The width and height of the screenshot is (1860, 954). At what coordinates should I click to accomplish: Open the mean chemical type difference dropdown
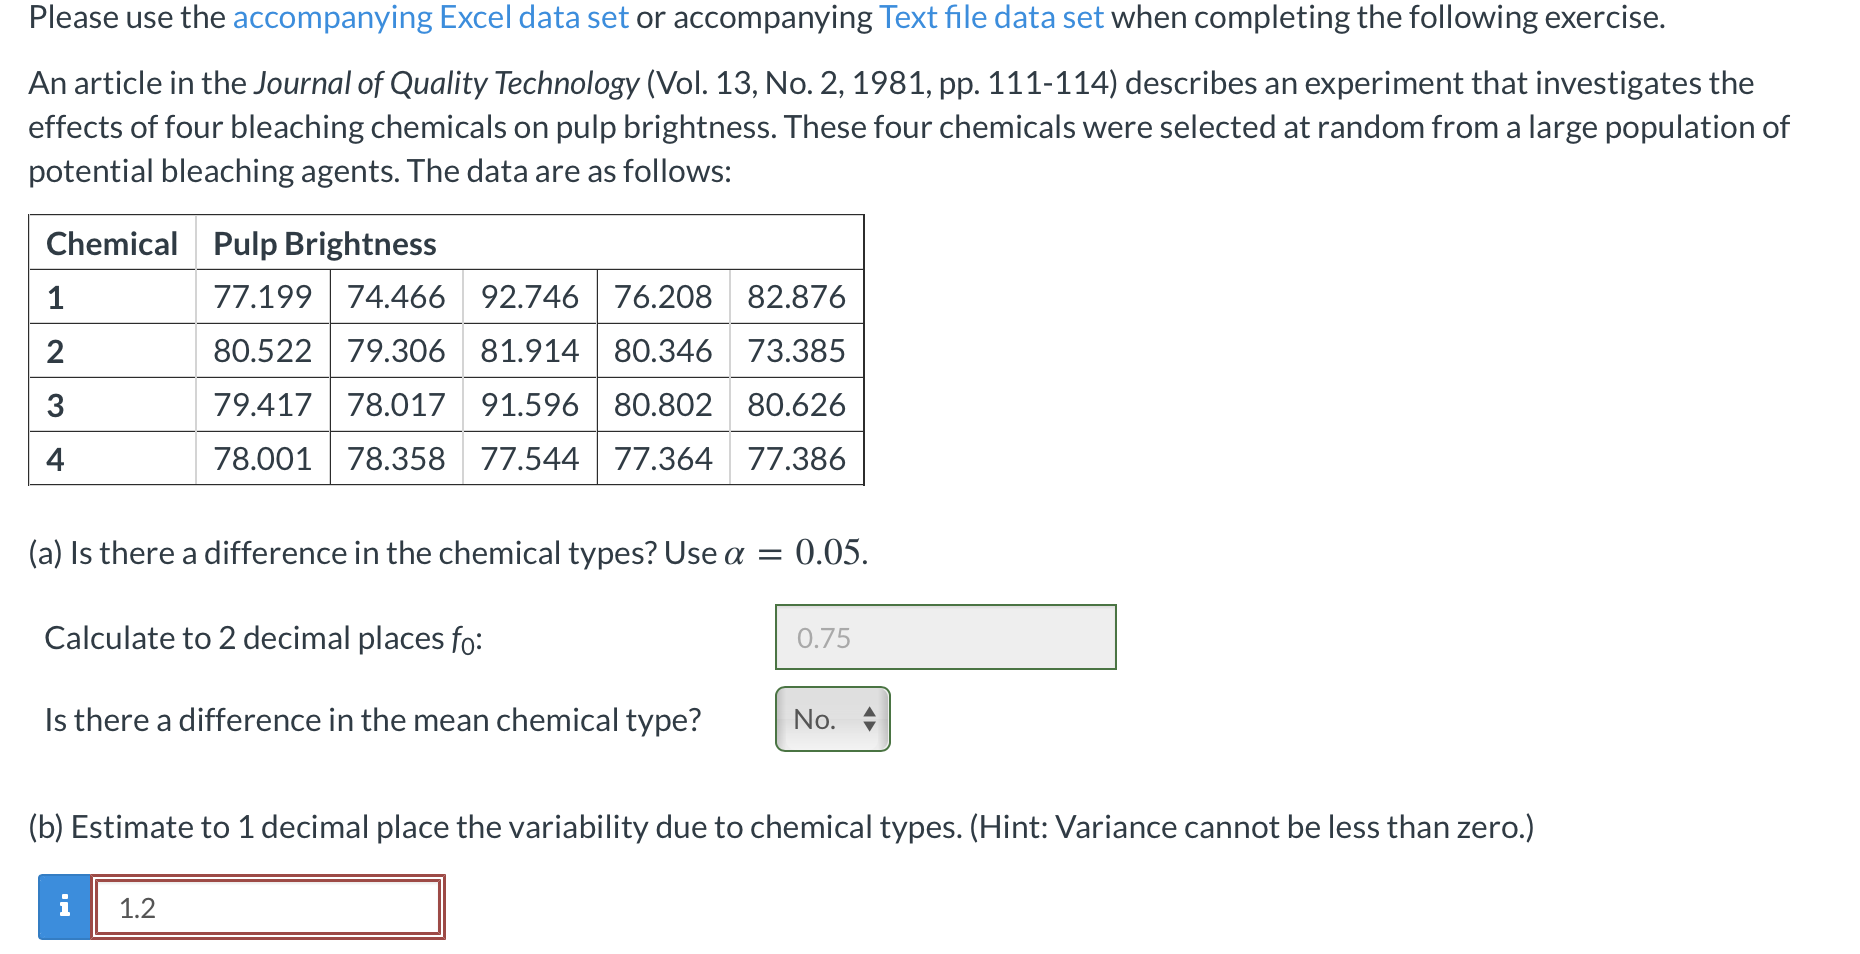click(x=832, y=719)
